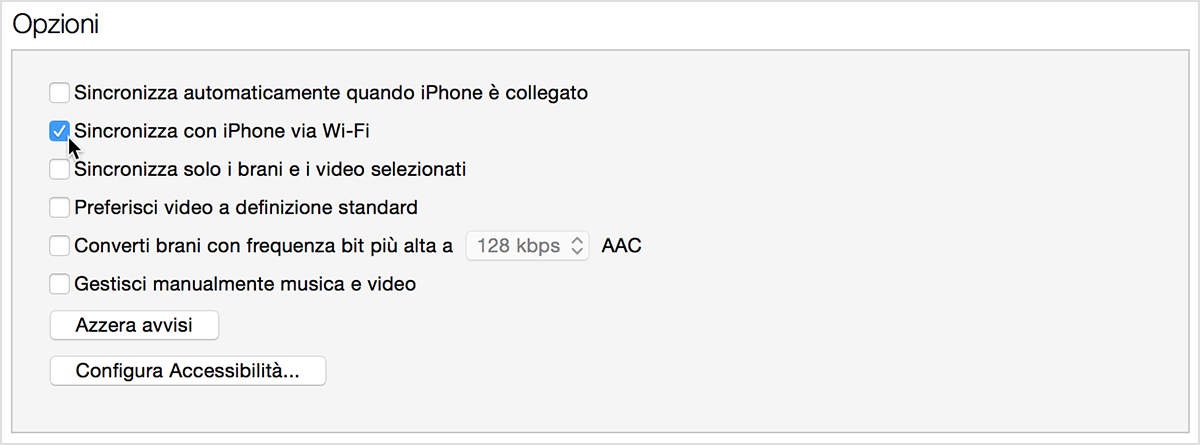Open the 128 kbps bitrate dropdown
The width and height of the screenshot is (1200, 446).
tap(528, 246)
